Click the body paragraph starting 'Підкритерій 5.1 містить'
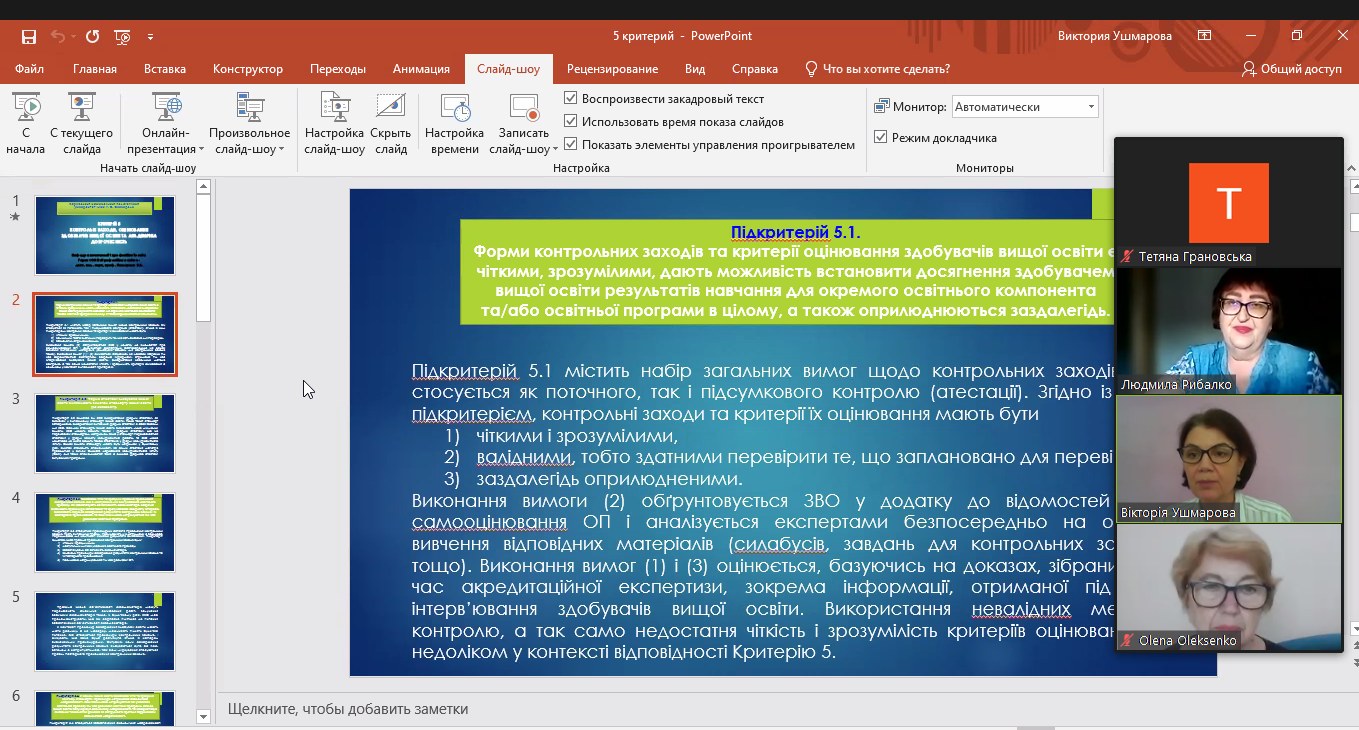1359x730 pixels. [762, 392]
